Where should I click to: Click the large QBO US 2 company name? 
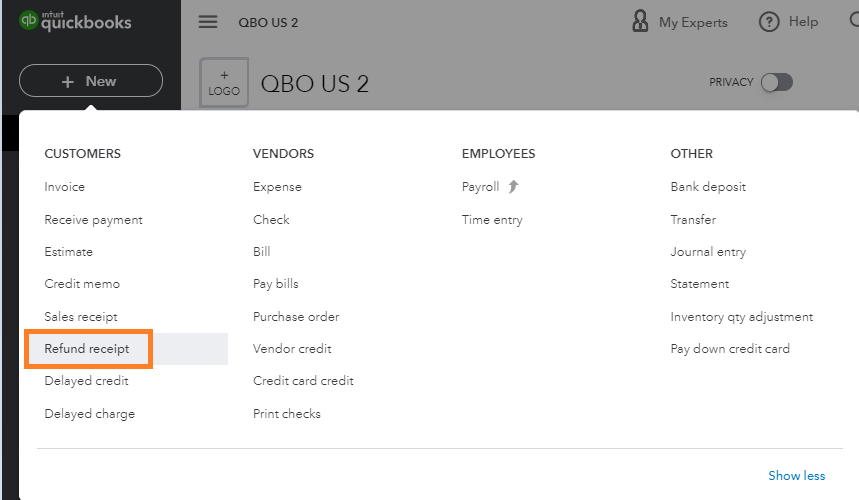[314, 84]
